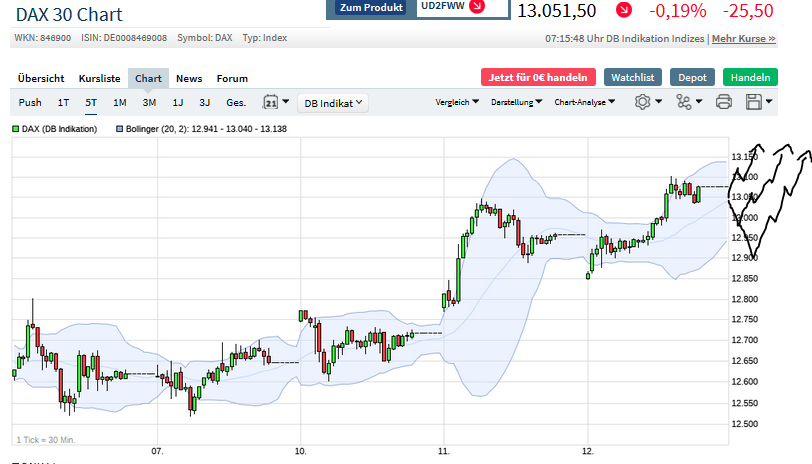Screen dimensions: 812x464
Task: Select the Push realtime option
Action: (30, 102)
